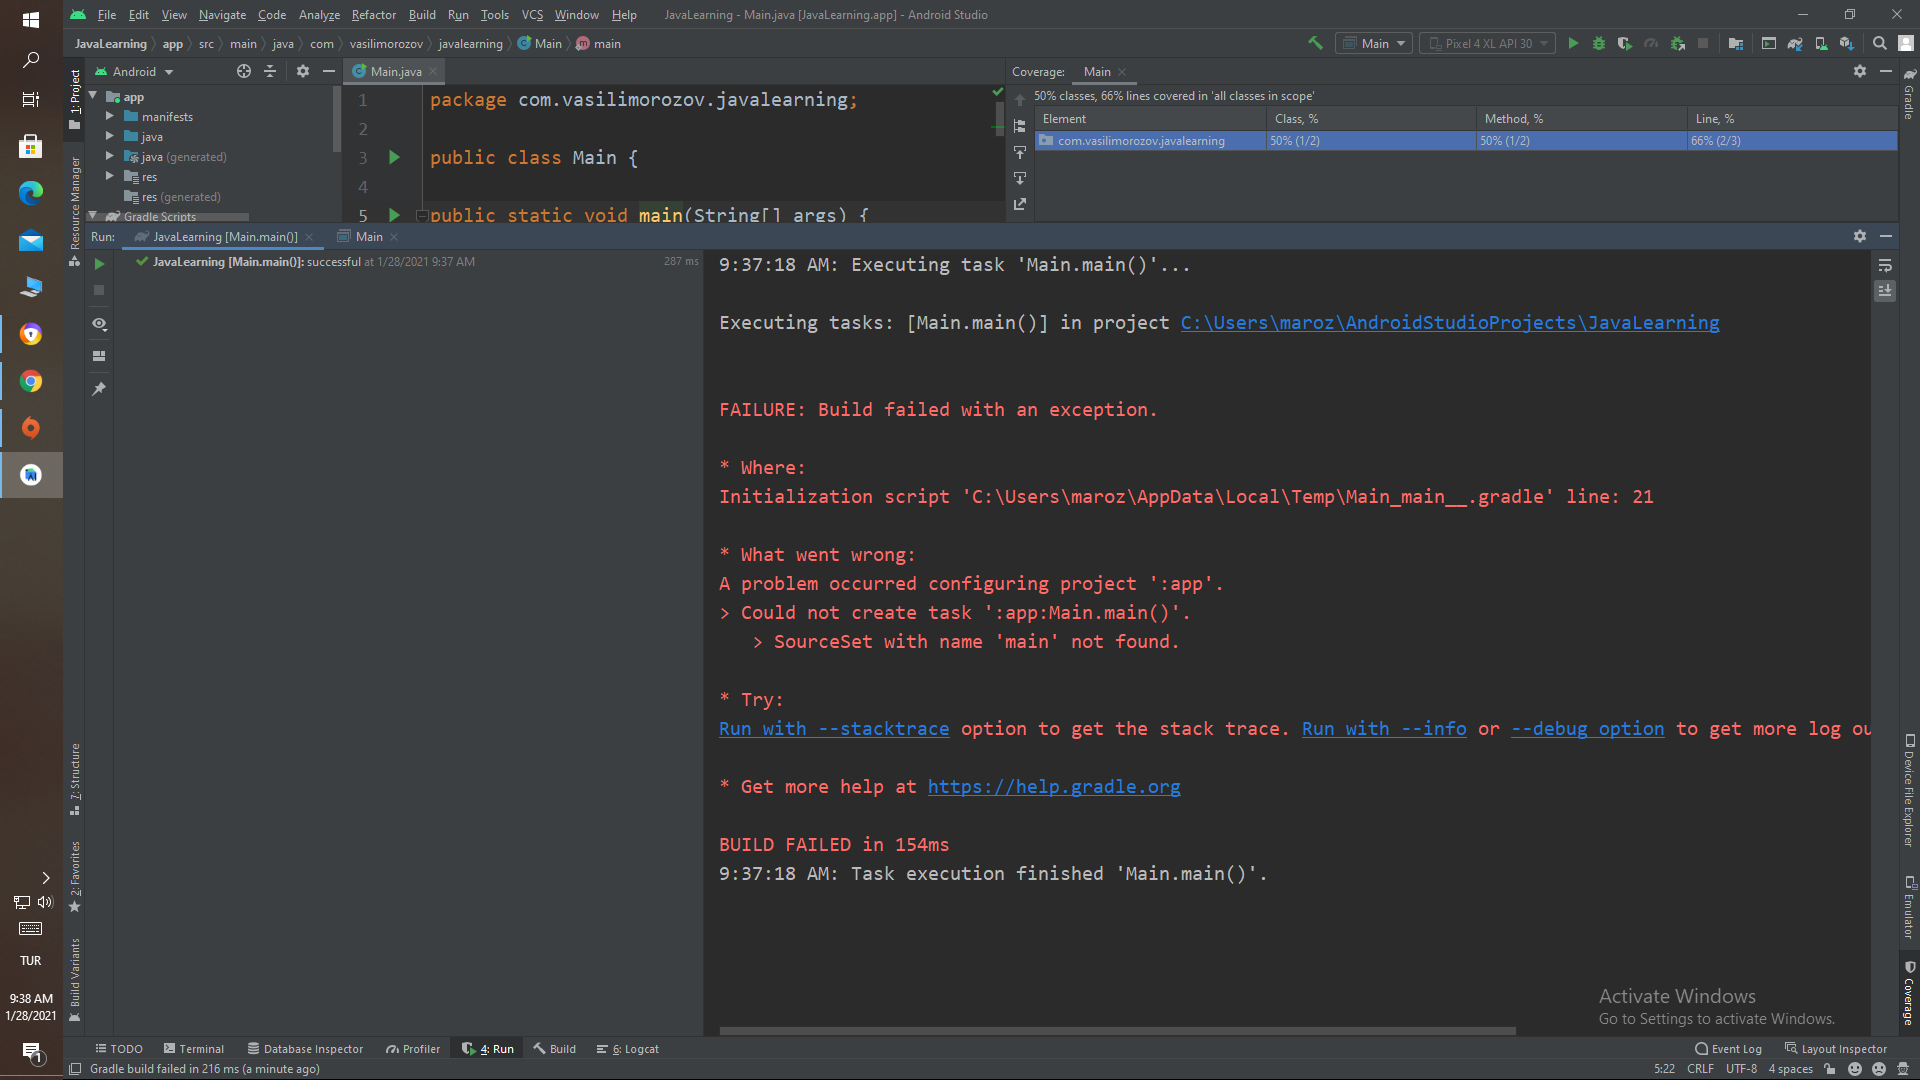This screenshot has width=1920, height=1080.
Task: Click Generate Coverage Report export icon
Action: coord(1020,204)
